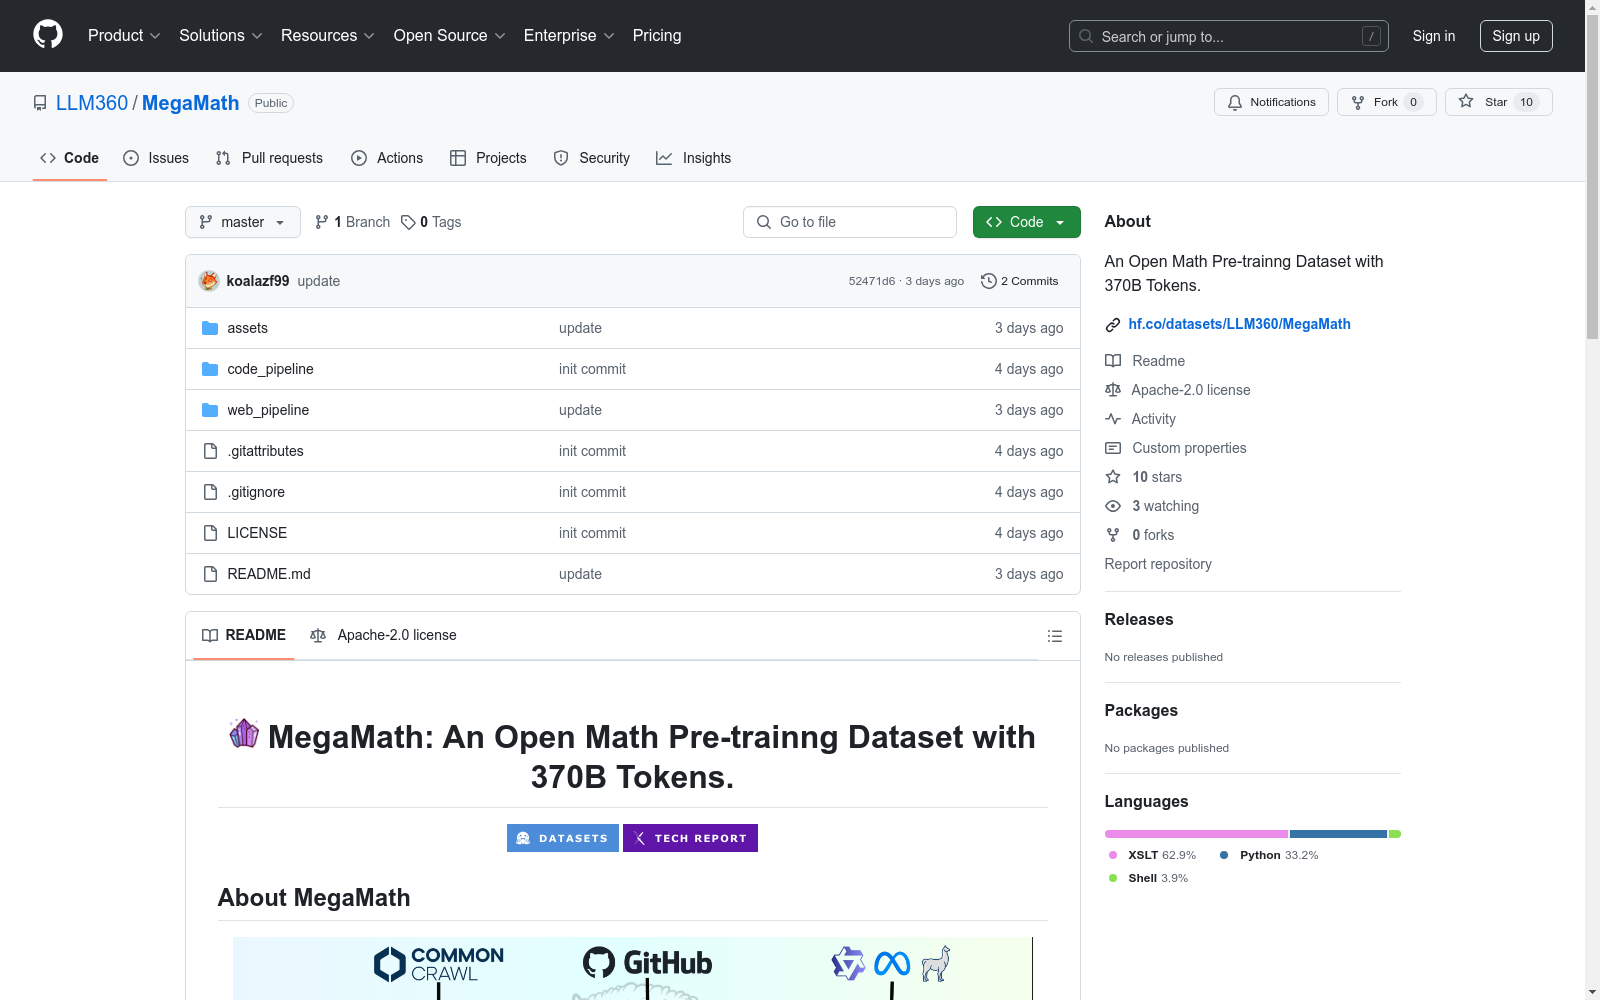Click the tag icon next to 0 Tags
This screenshot has height=1000, width=1600.
408,222
